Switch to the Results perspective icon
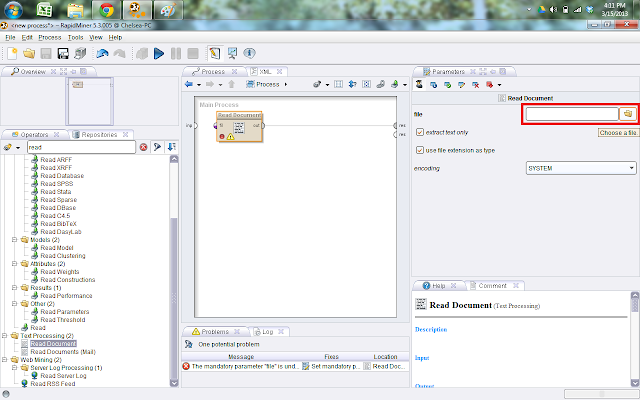Screen dimensions: 640x400 pos(232,53)
